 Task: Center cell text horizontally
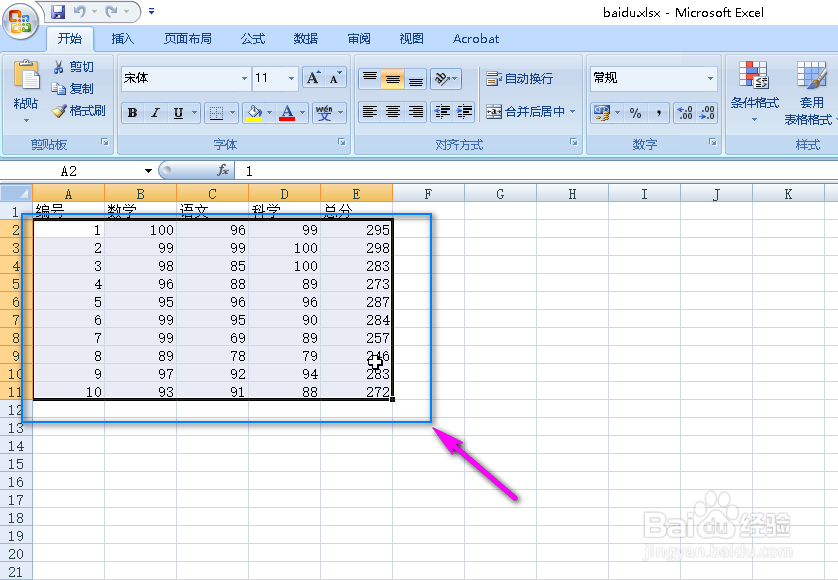click(x=393, y=112)
